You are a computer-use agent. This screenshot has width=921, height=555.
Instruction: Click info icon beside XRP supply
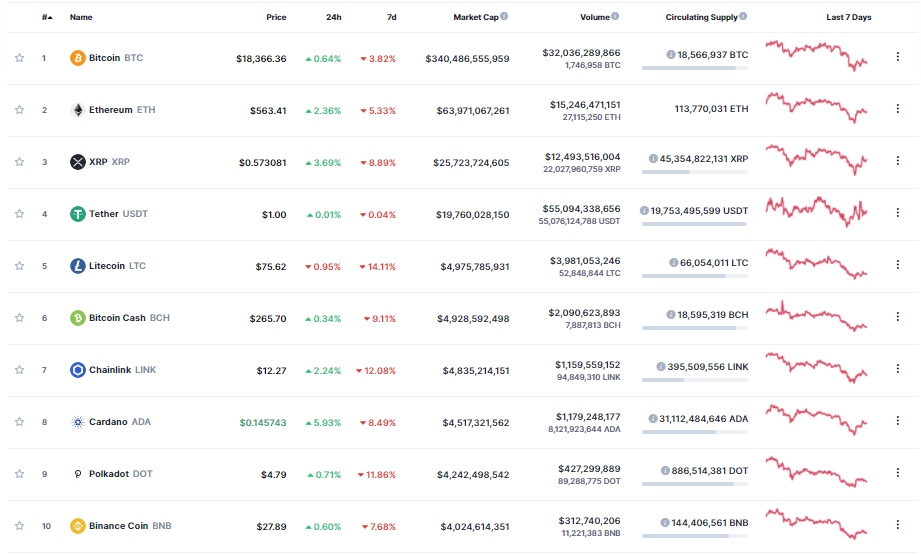pyautogui.click(x=653, y=159)
